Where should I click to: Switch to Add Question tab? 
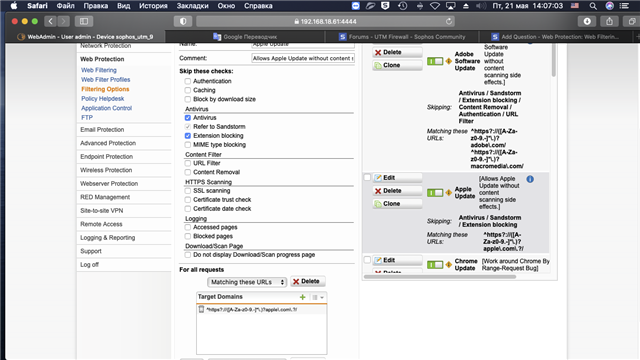click(x=555, y=37)
